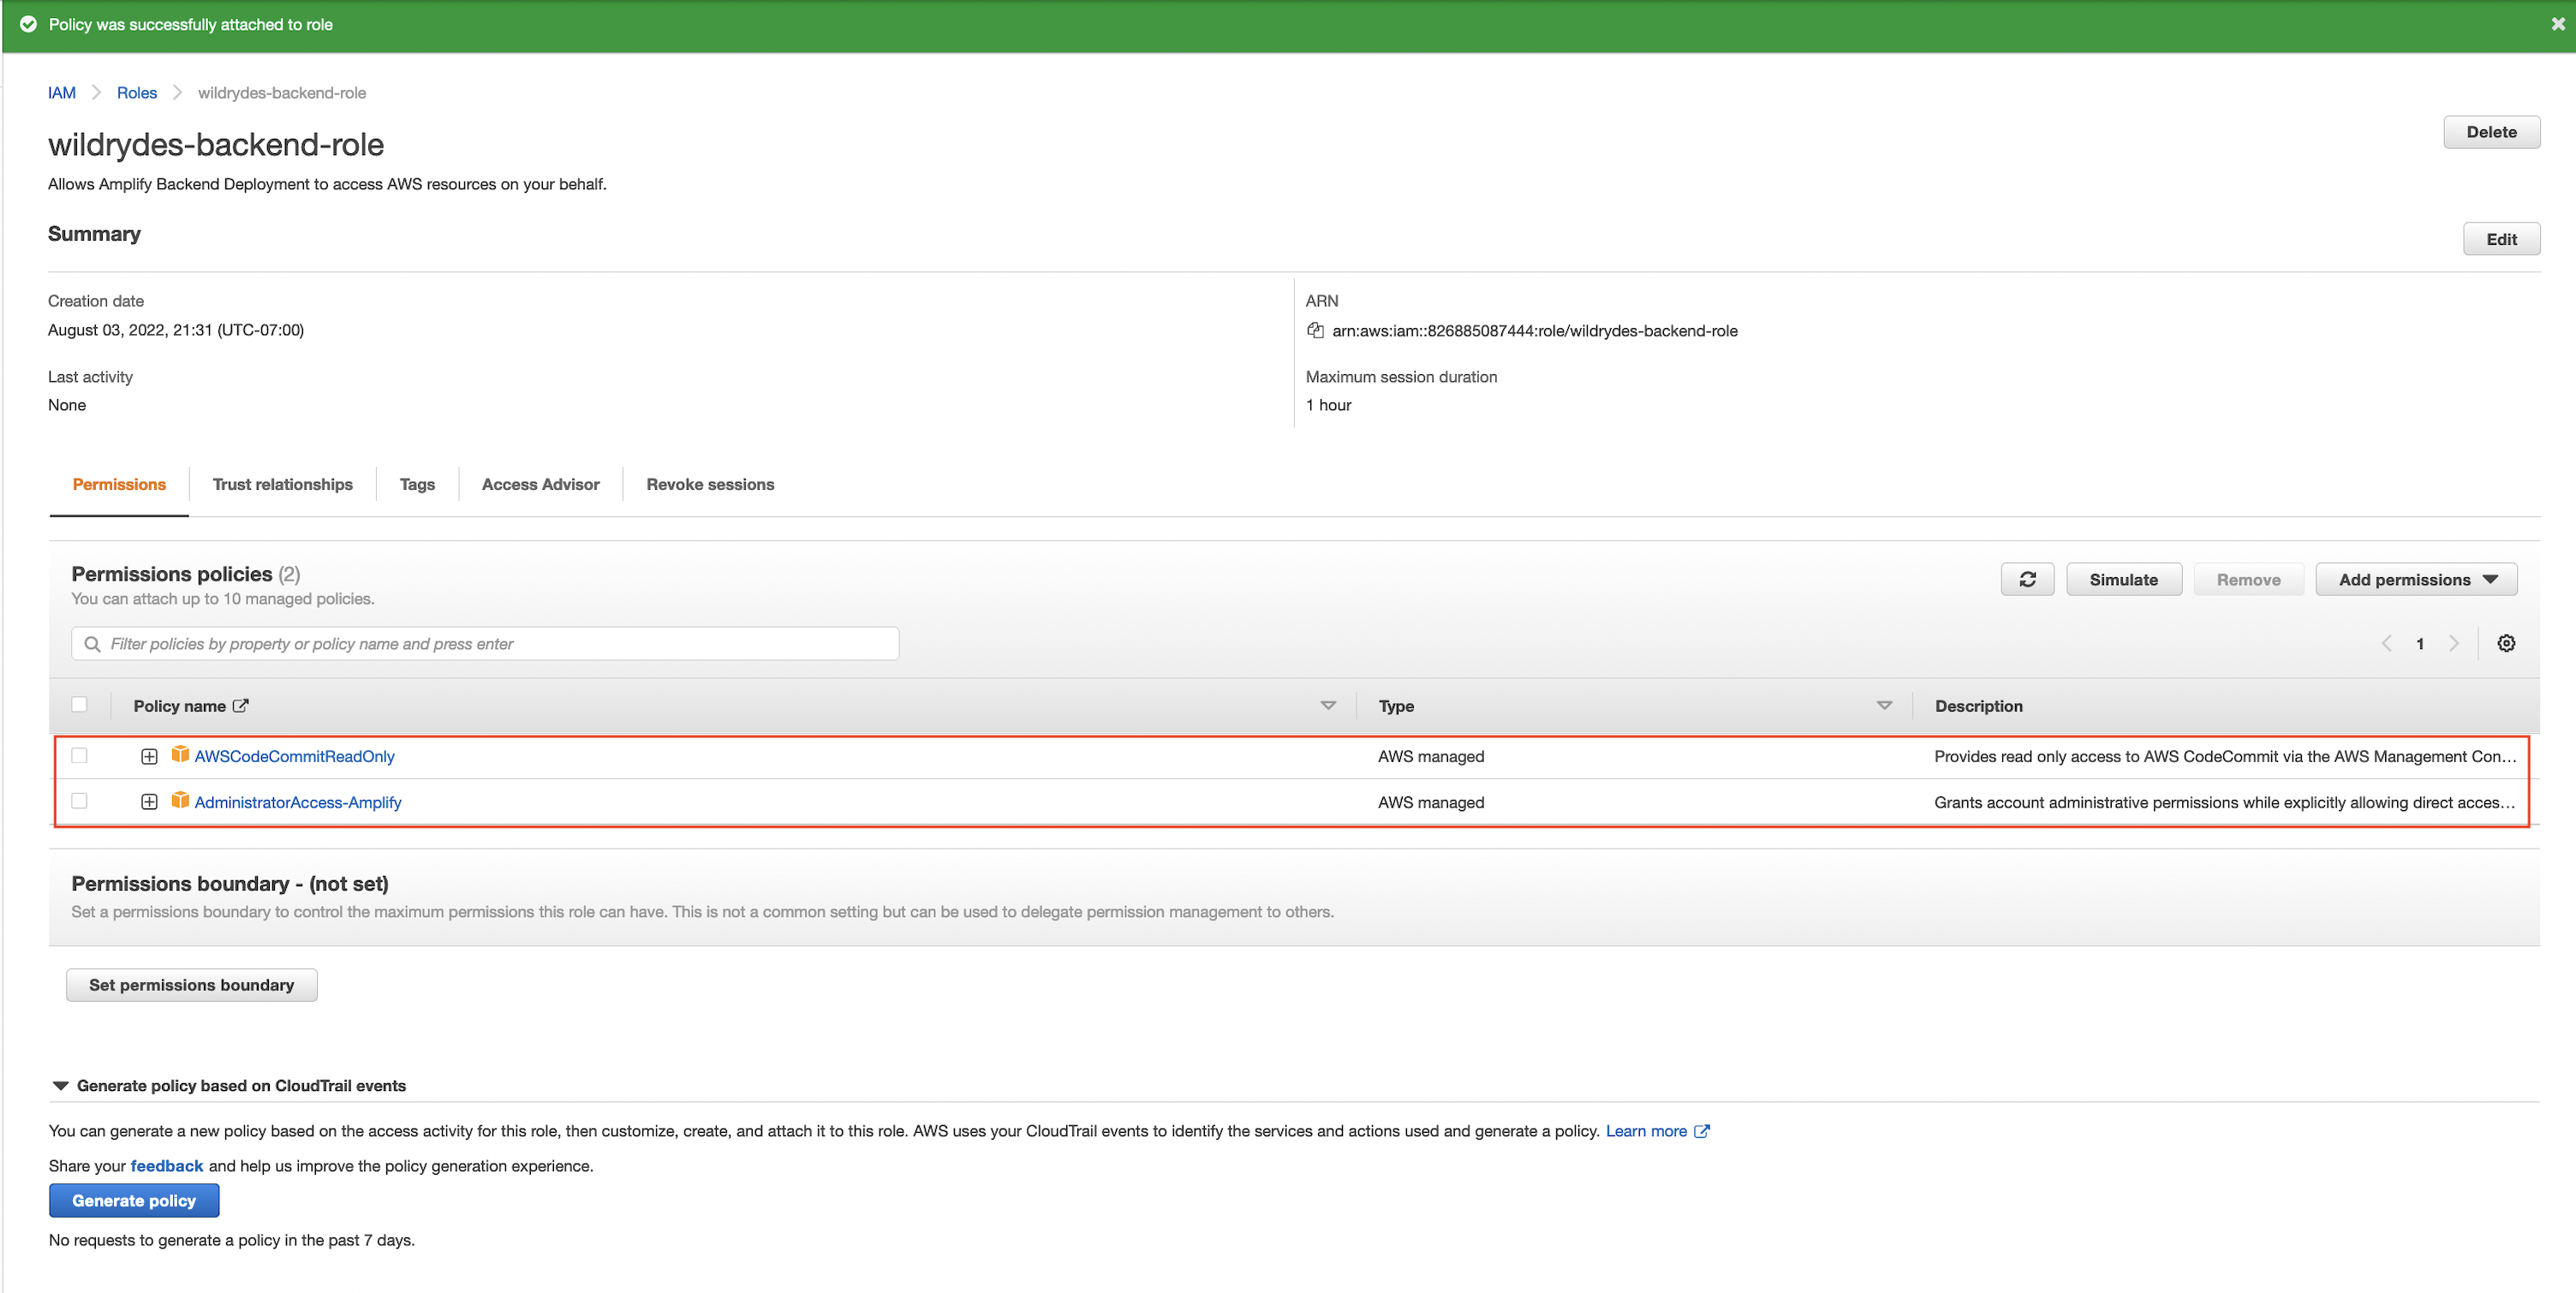
Task: Switch to the Trust relationships tab
Action: pos(283,484)
